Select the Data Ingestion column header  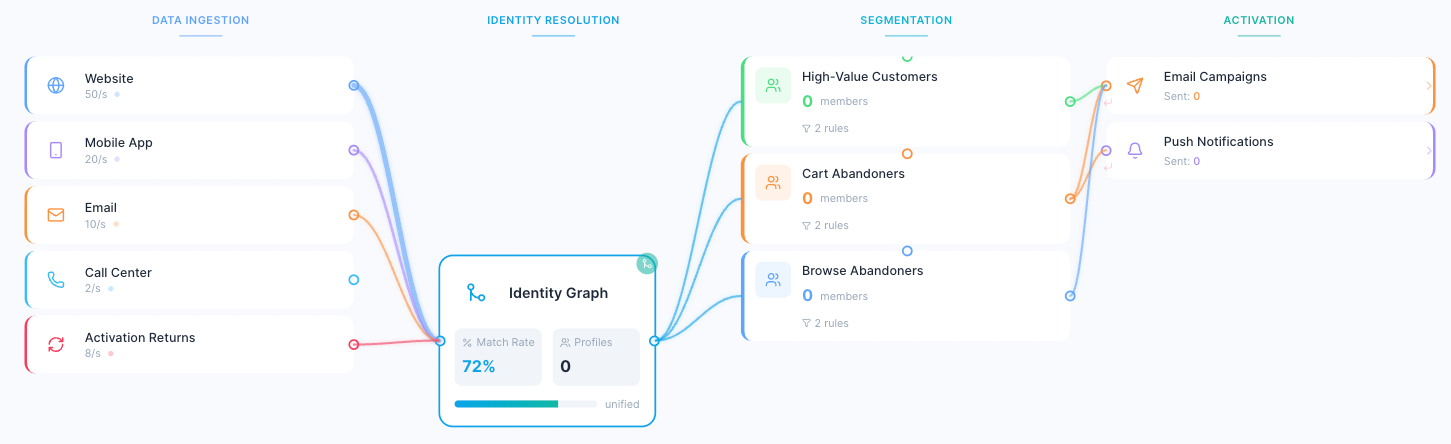[201, 20]
